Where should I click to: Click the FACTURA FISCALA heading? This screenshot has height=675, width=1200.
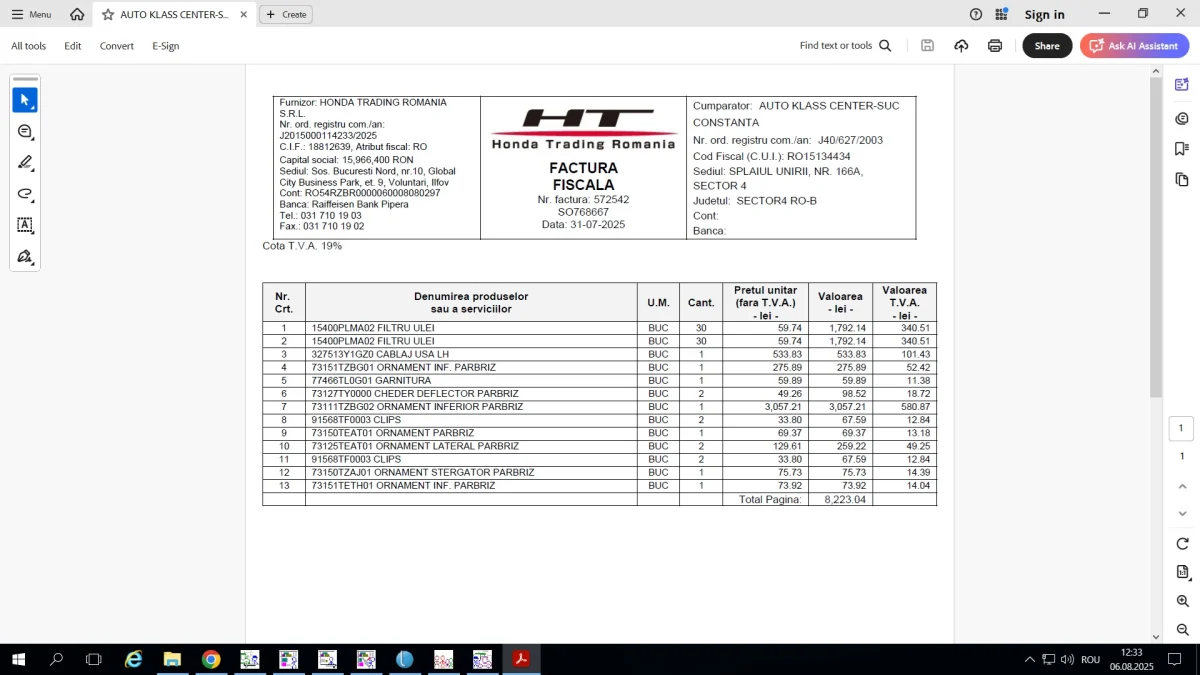(x=583, y=176)
